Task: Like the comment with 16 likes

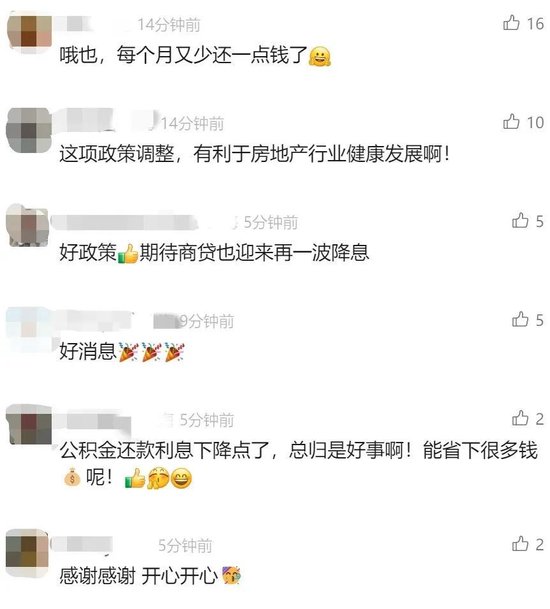Action: point(511,23)
